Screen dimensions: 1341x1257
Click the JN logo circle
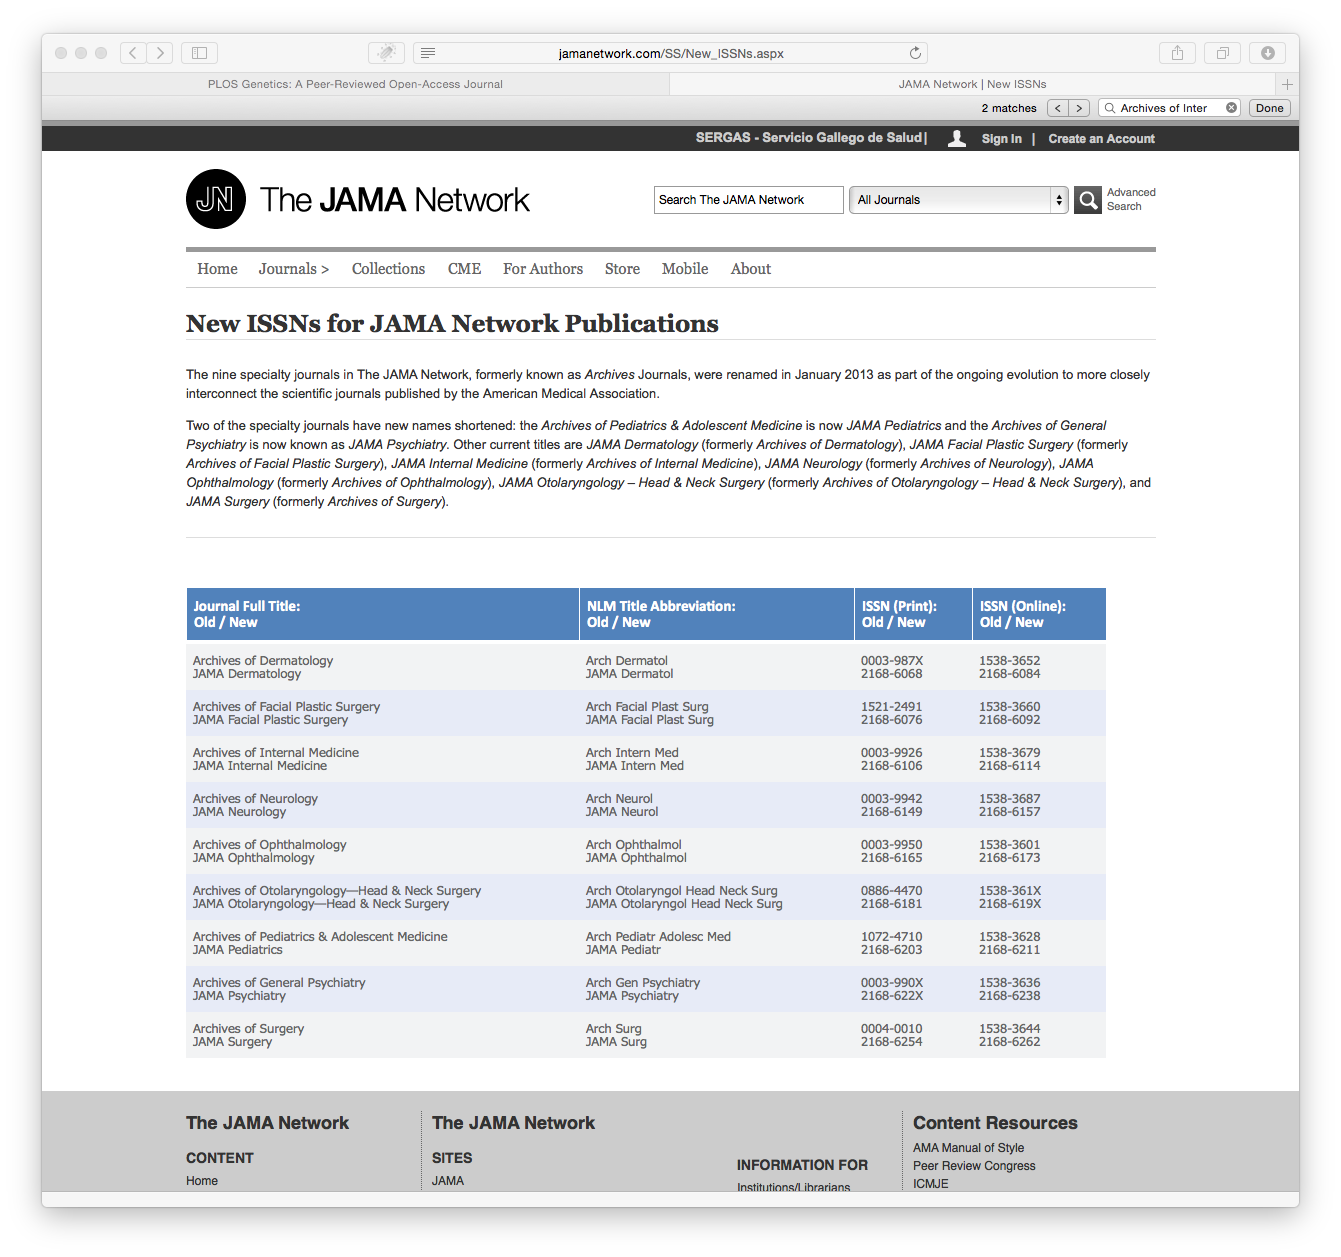pos(216,199)
